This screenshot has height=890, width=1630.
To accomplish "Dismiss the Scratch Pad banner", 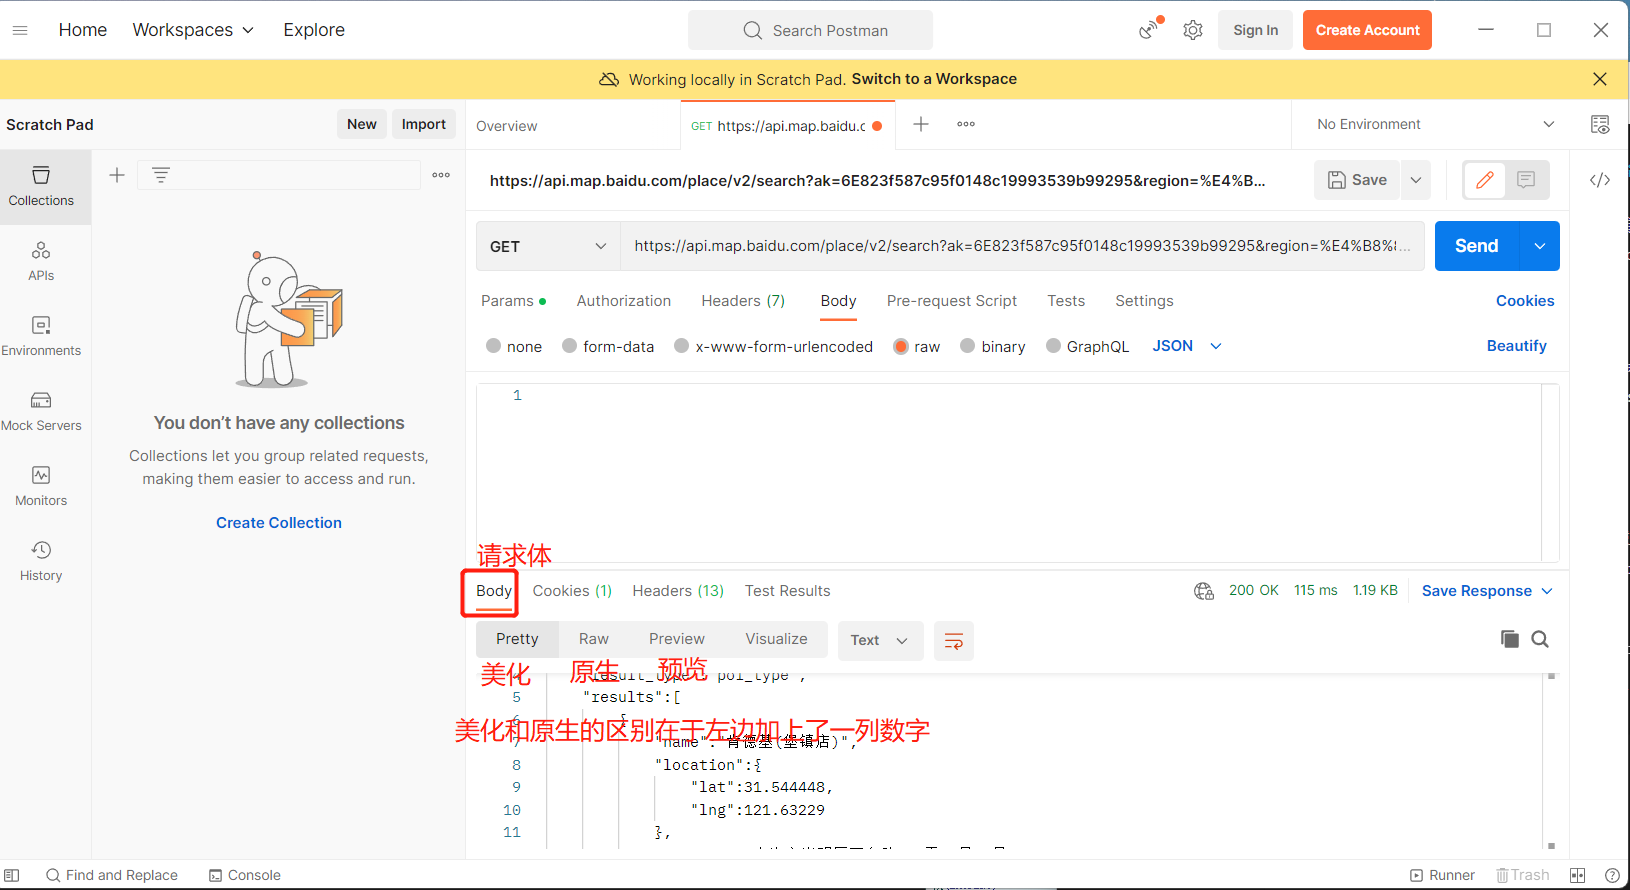I will (x=1600, y=79).
